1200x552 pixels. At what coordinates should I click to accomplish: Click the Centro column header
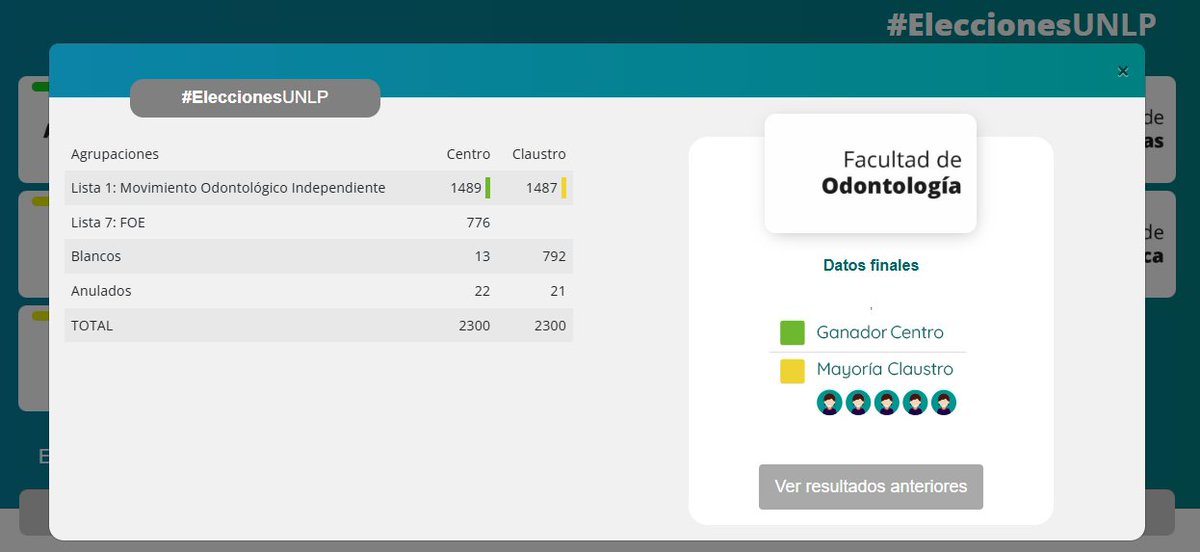coord(468,154)
